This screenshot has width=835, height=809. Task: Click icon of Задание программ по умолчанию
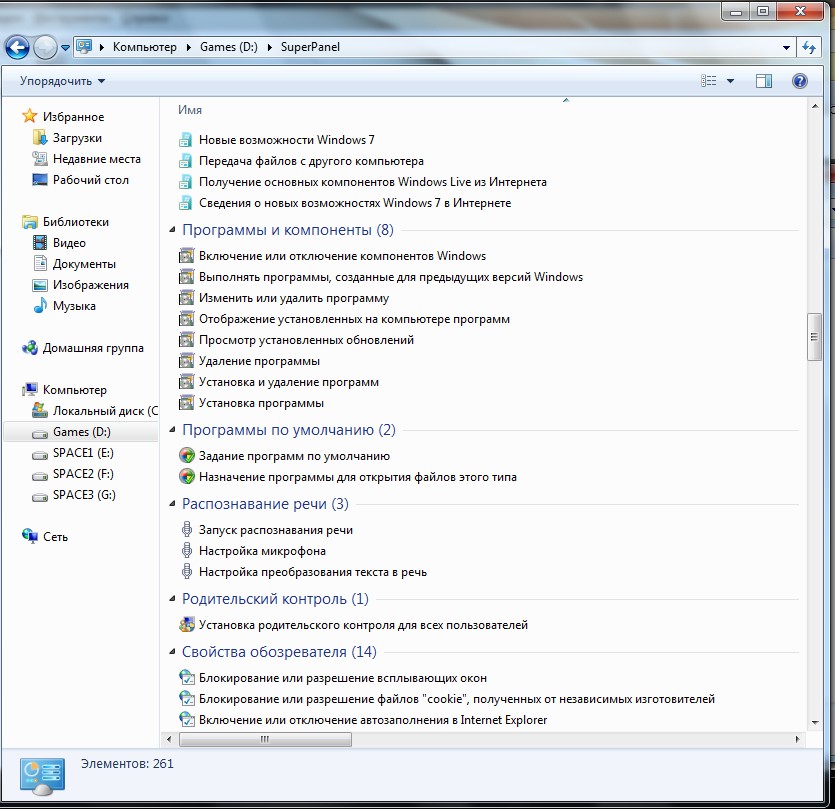[187, 456]
